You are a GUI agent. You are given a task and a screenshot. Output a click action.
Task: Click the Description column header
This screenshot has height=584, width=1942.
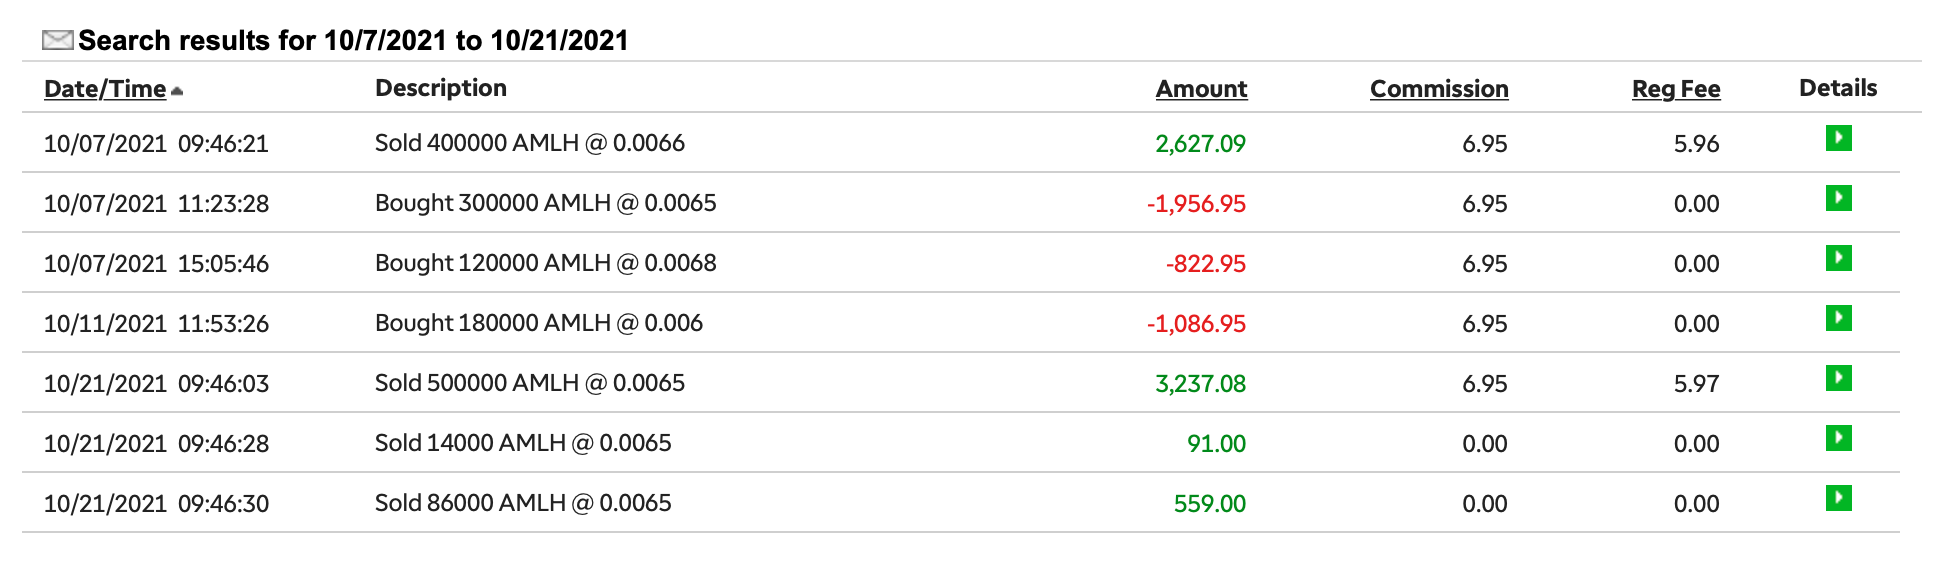440,88
